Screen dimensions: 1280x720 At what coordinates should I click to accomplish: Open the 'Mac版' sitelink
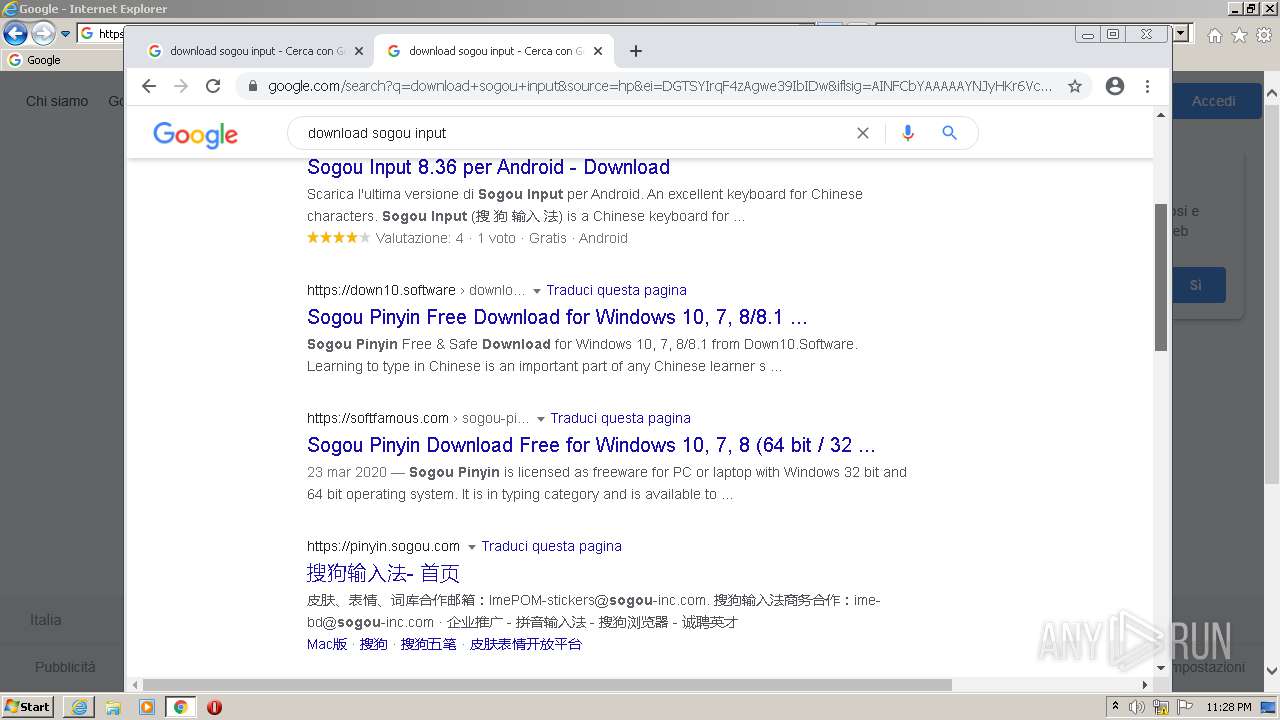(327, 644)
